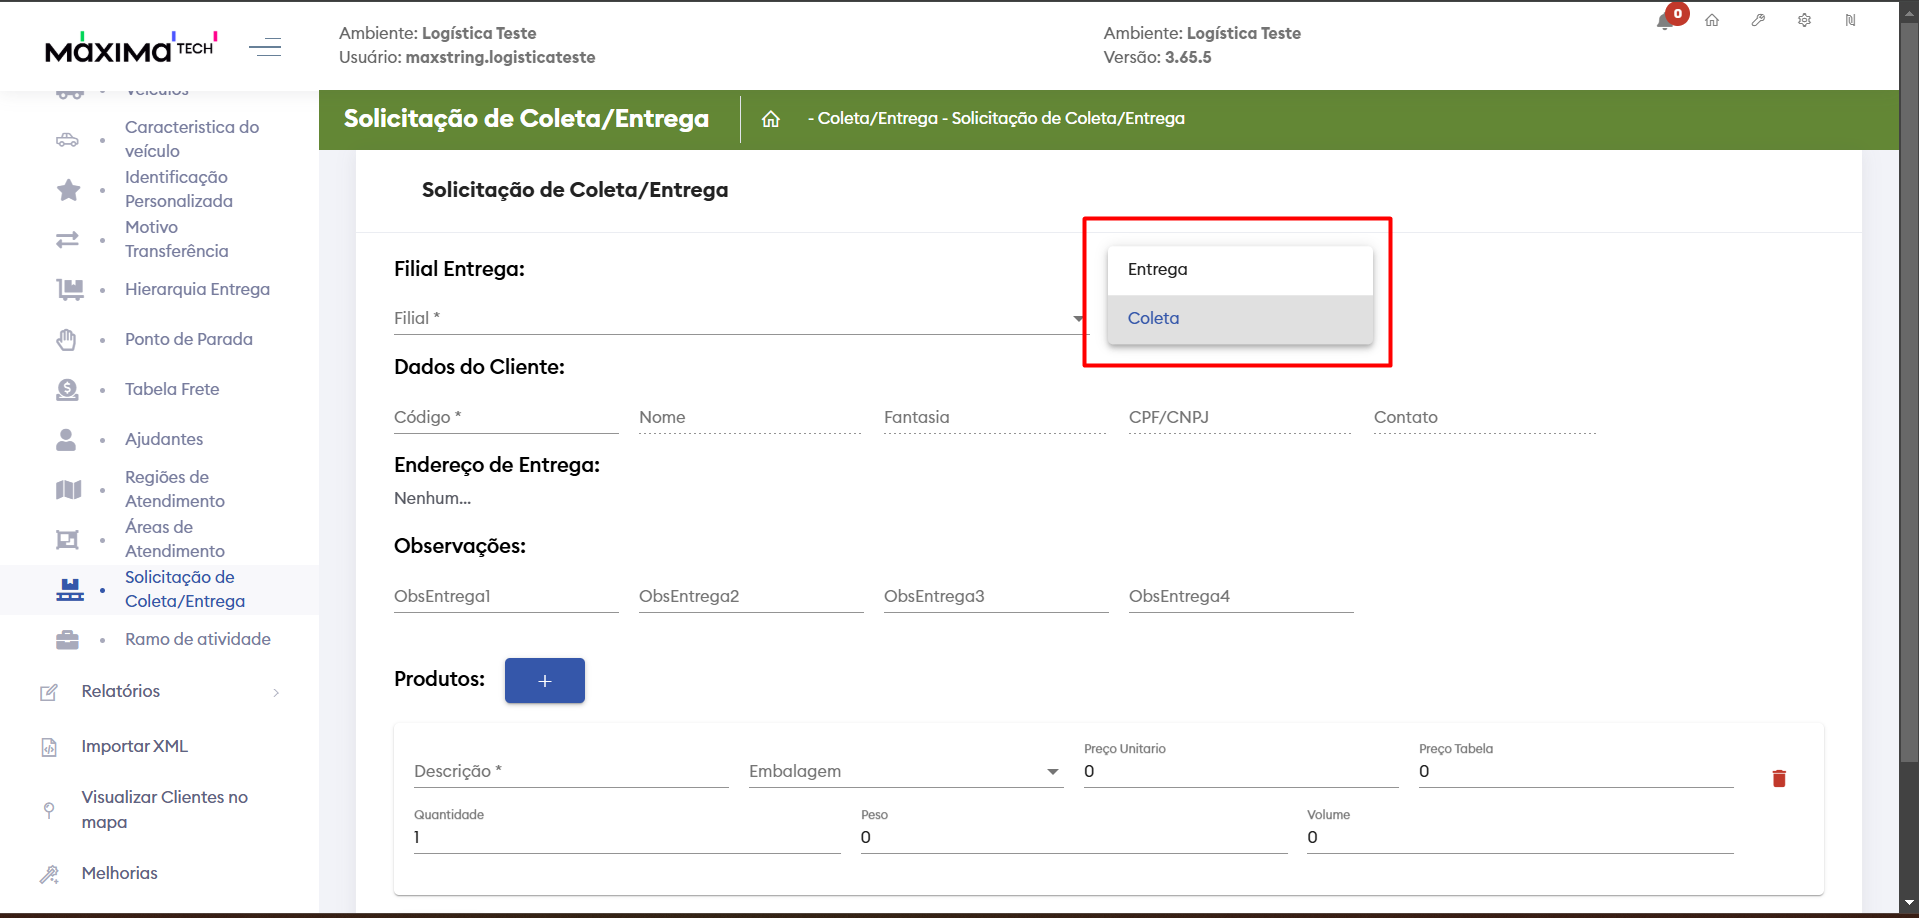Screen dimensions: 1919x918
Task: Click the home icon in top toolbar
Action: 1712,20
